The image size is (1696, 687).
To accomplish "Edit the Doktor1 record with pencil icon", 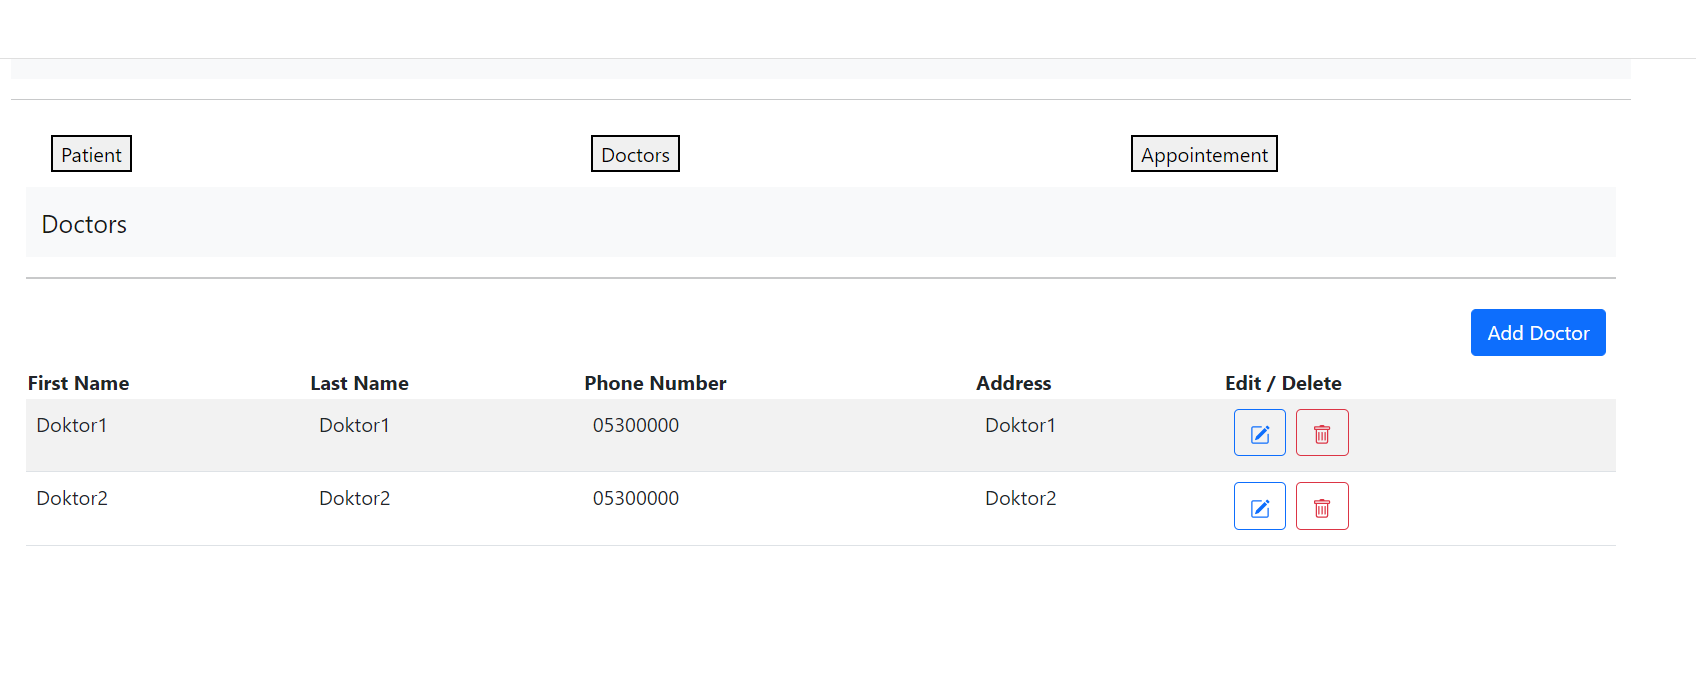I will (1259, 433).
